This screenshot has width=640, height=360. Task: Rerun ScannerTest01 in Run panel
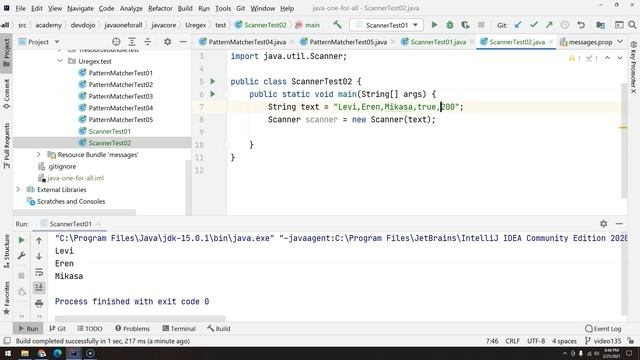coord(21,240)
